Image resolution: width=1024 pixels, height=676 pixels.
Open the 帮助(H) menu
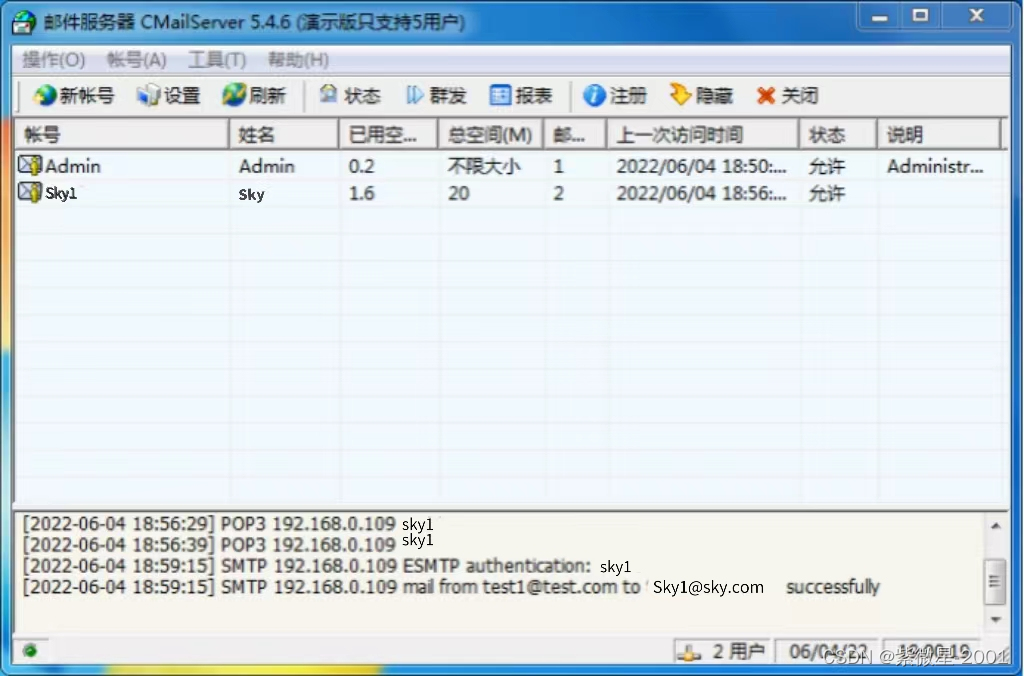298,60
